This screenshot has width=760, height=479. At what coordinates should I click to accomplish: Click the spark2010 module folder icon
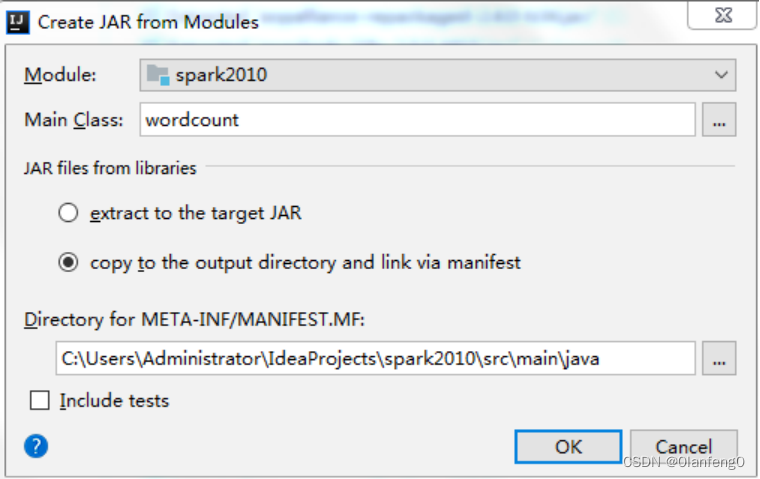coord(158,75)
